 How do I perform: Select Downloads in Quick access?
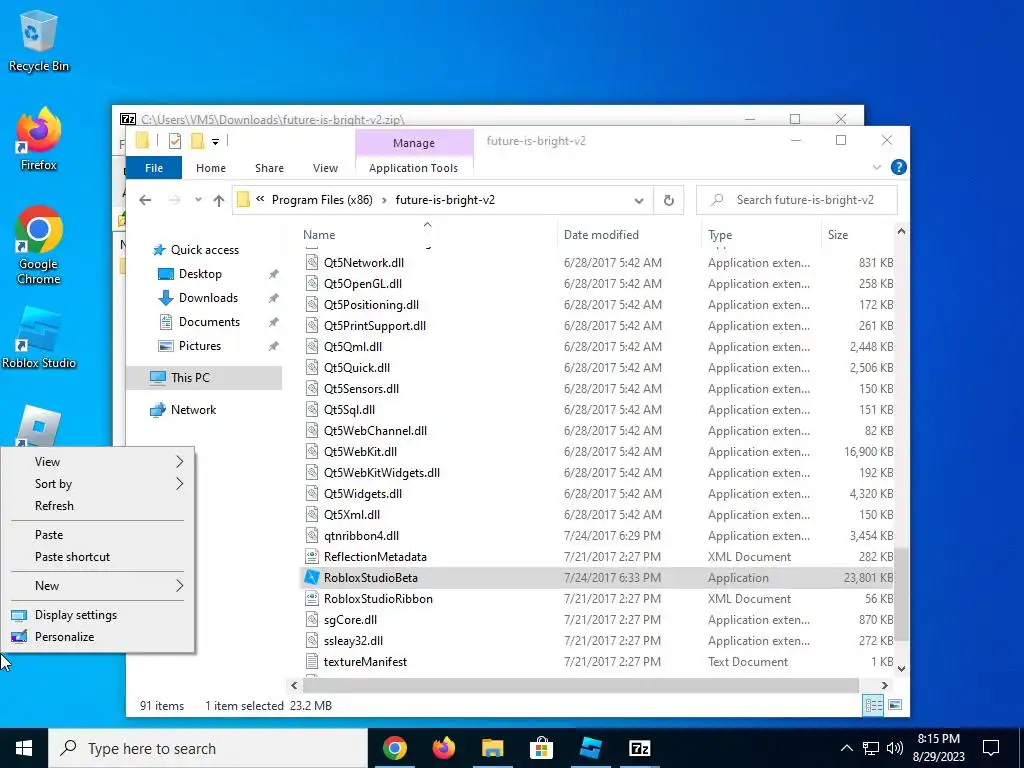pos(208,298)
